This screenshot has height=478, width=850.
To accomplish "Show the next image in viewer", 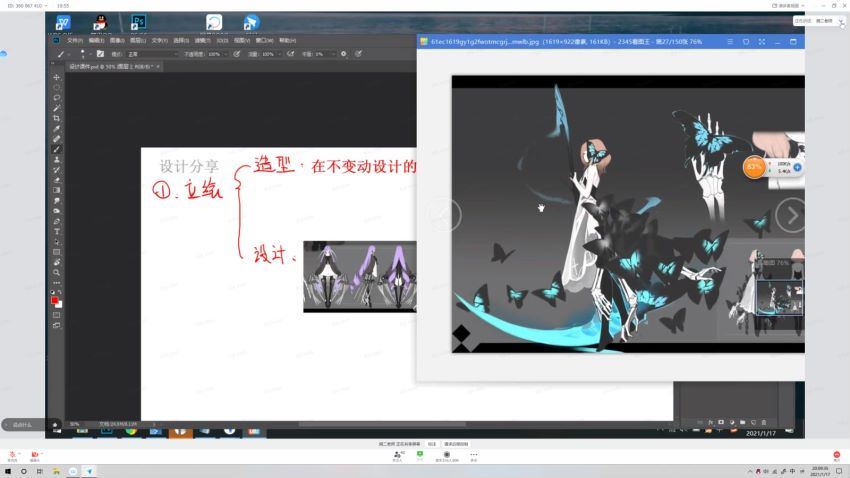I will [x=791, y=216].
